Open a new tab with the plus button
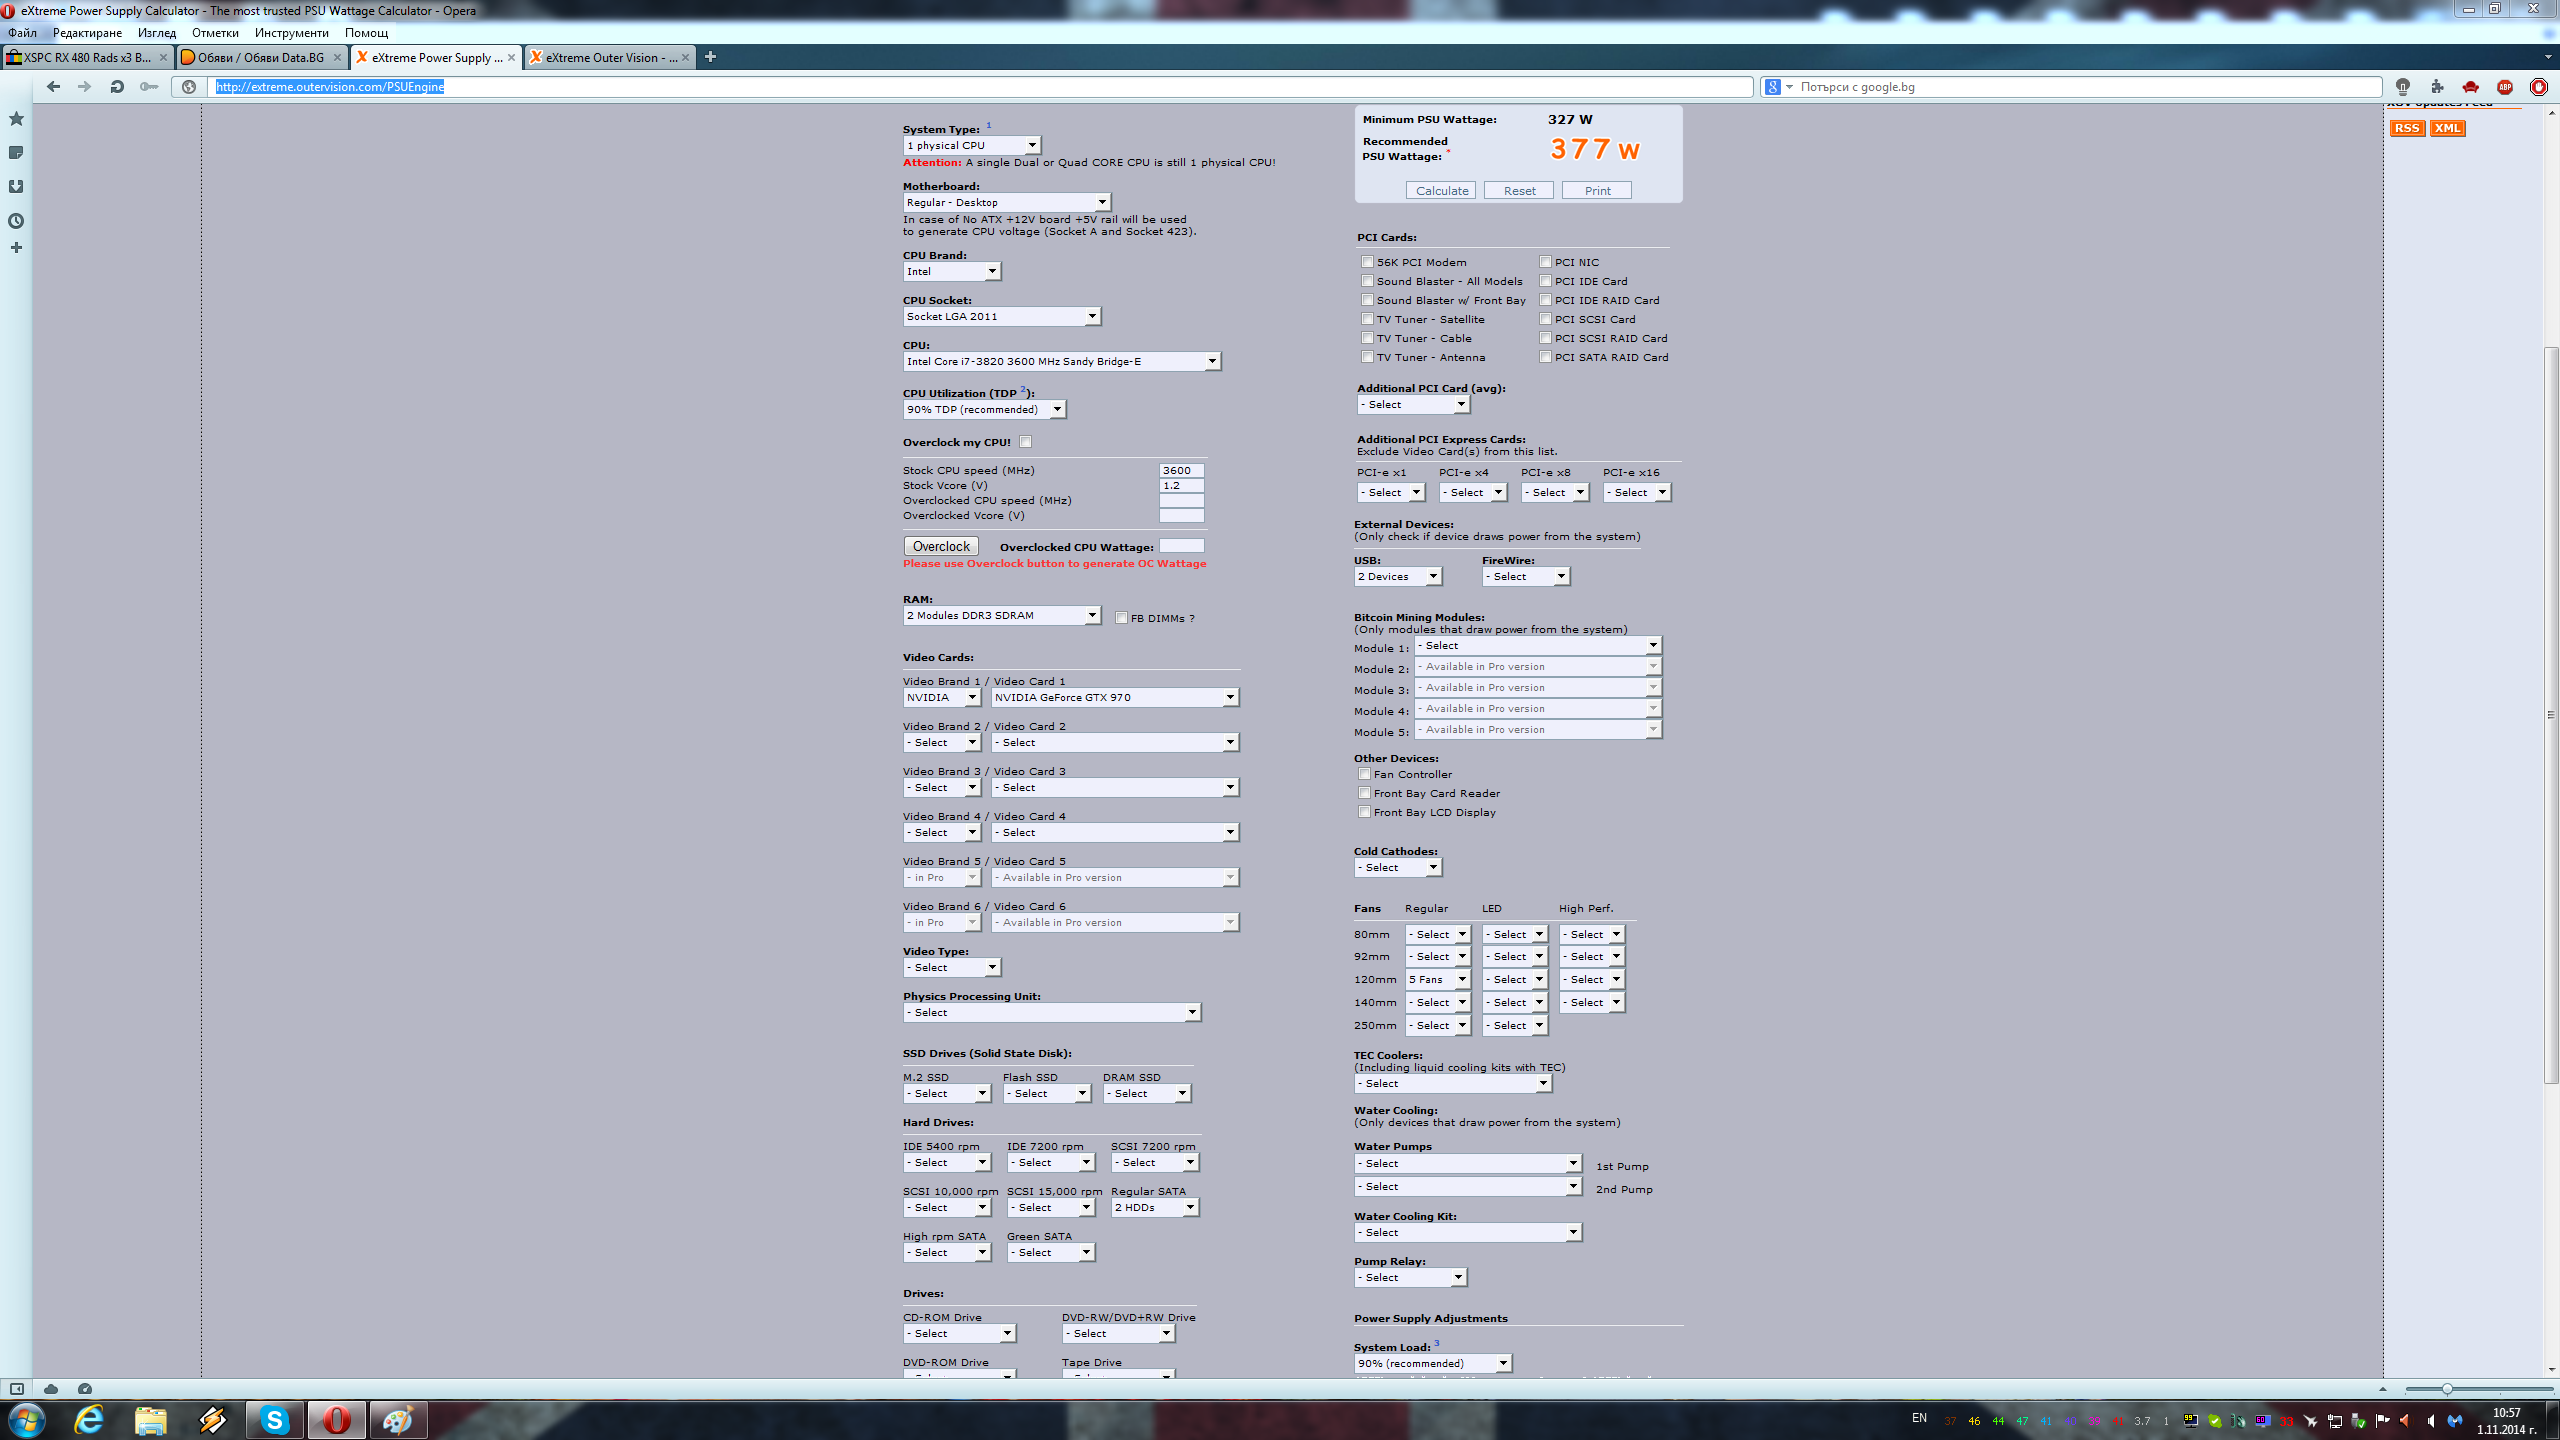Image resolution: width=2560 pixels, height=1440 pixels. 710,57
